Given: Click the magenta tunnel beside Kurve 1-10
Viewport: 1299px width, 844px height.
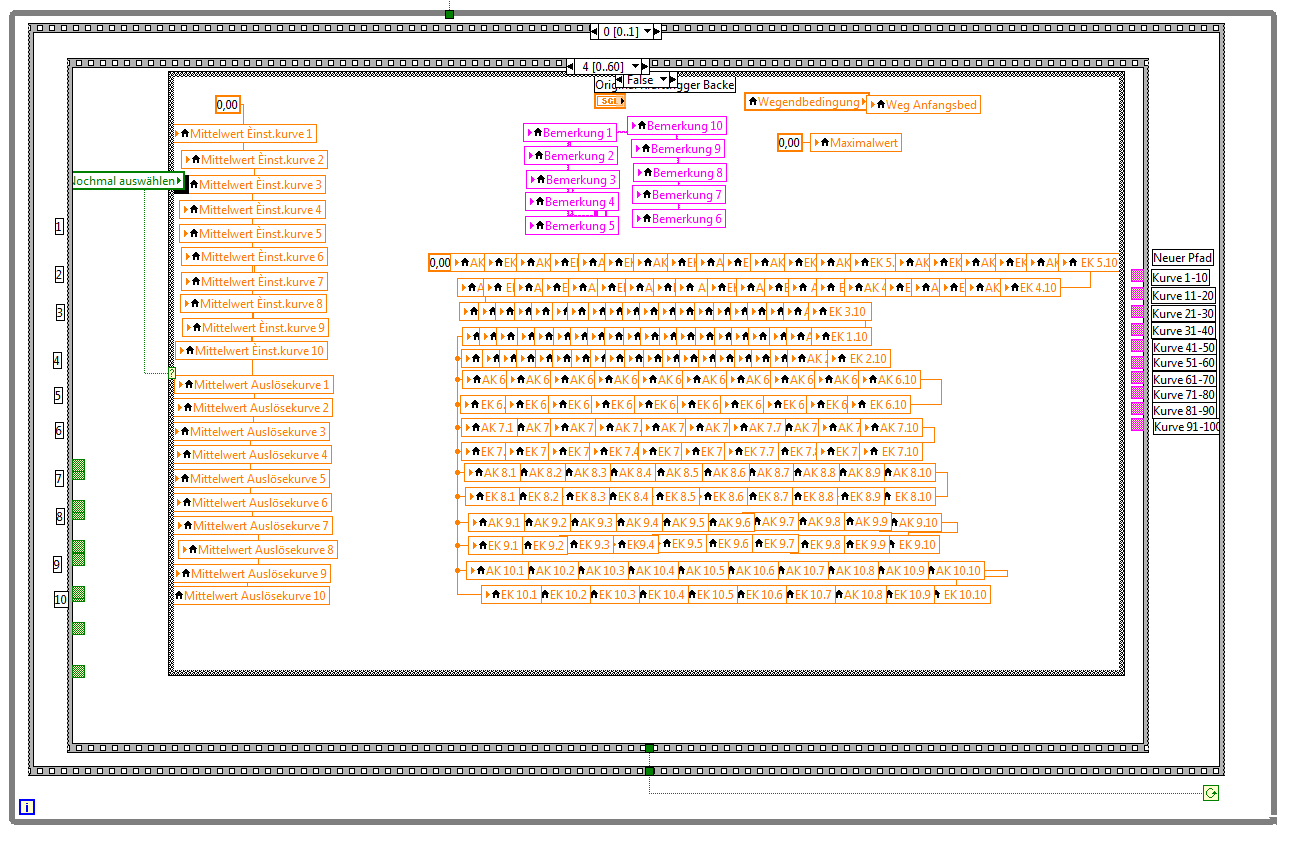Looking at the screenshot, I should coord(1137,277).
